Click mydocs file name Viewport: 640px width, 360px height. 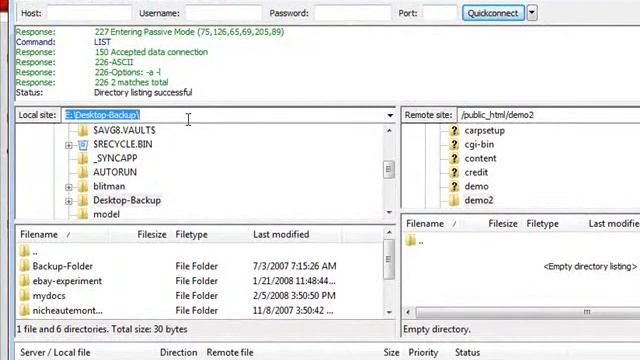[x=49, y=296]
